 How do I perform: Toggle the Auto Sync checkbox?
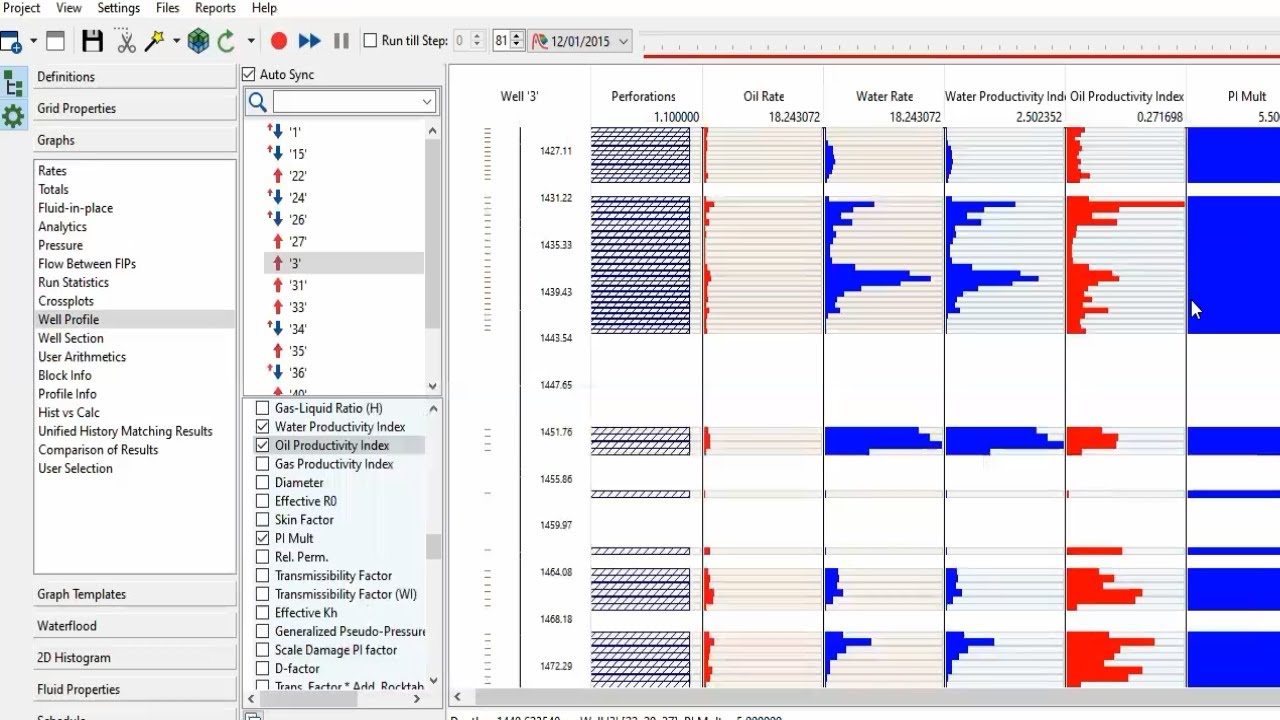tap(249, 74)
